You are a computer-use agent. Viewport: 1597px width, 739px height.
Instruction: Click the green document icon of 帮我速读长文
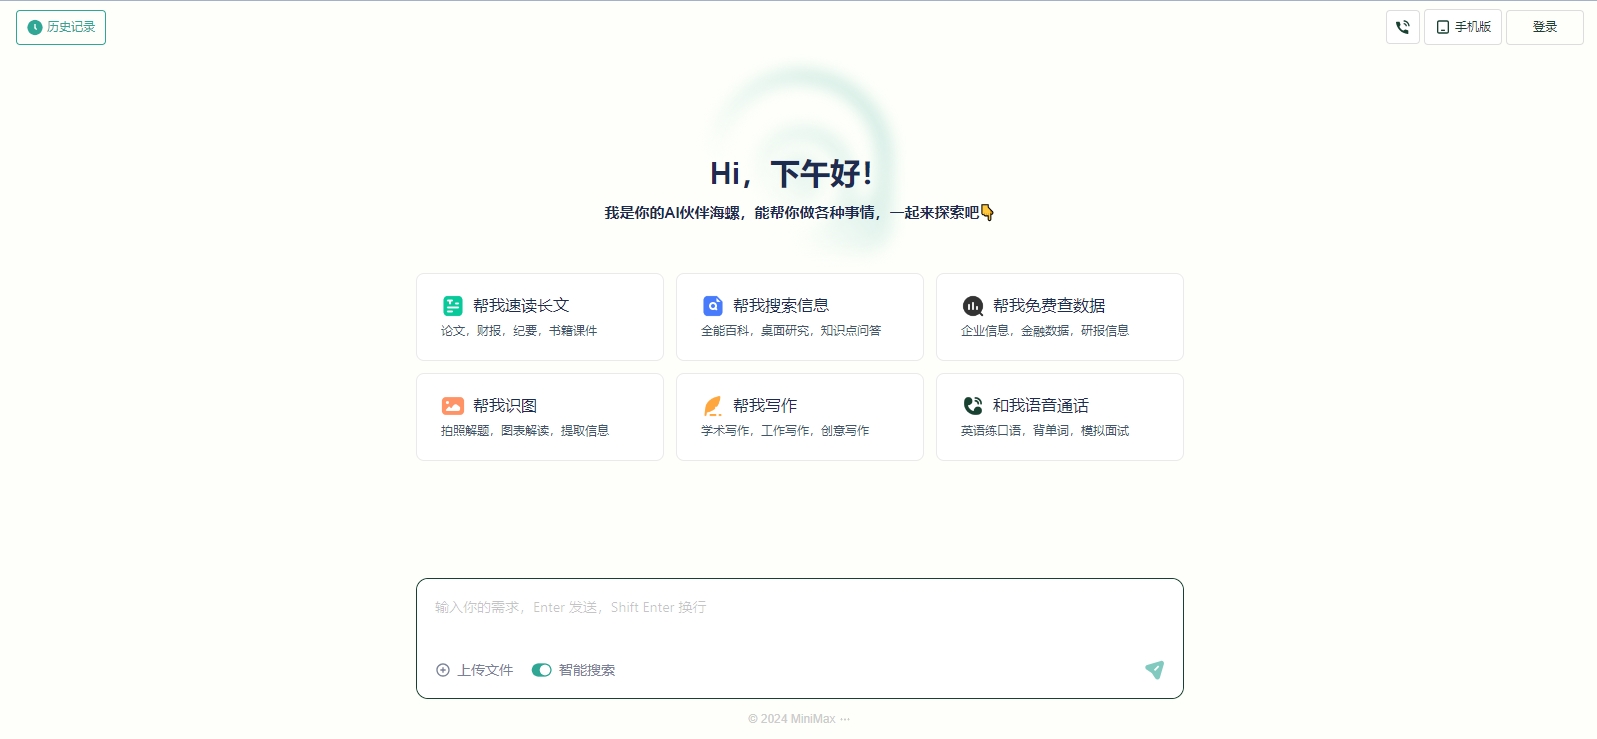(x=453, y=306)
